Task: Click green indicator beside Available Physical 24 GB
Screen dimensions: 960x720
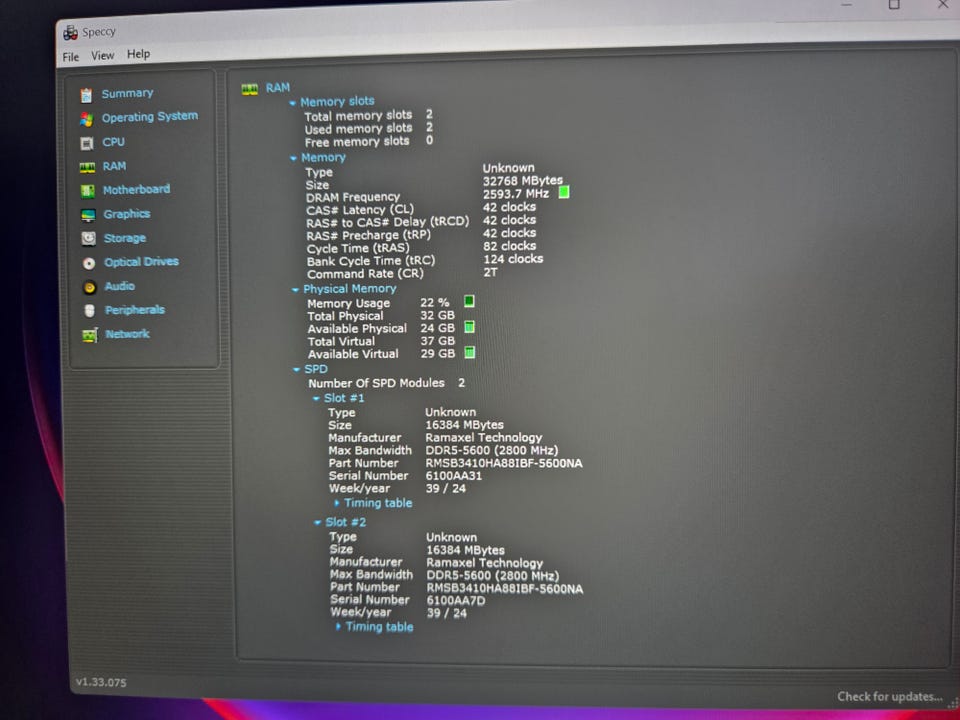Action: point(470,327)
